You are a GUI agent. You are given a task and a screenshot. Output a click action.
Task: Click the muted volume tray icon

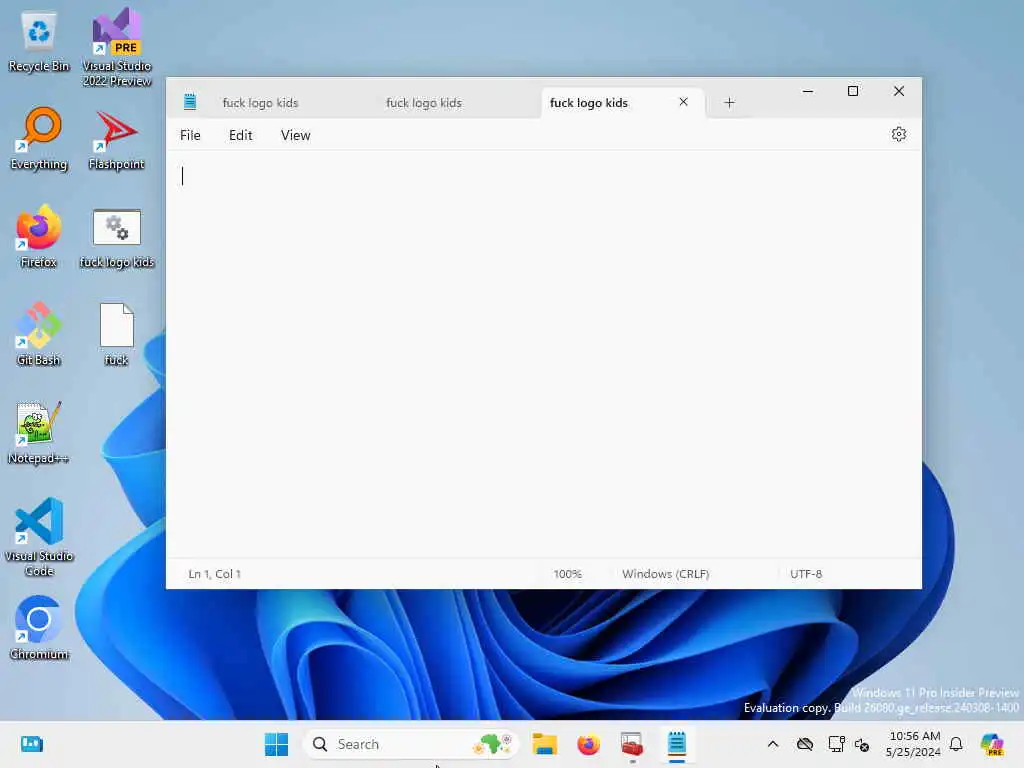(x=862, y=744)
